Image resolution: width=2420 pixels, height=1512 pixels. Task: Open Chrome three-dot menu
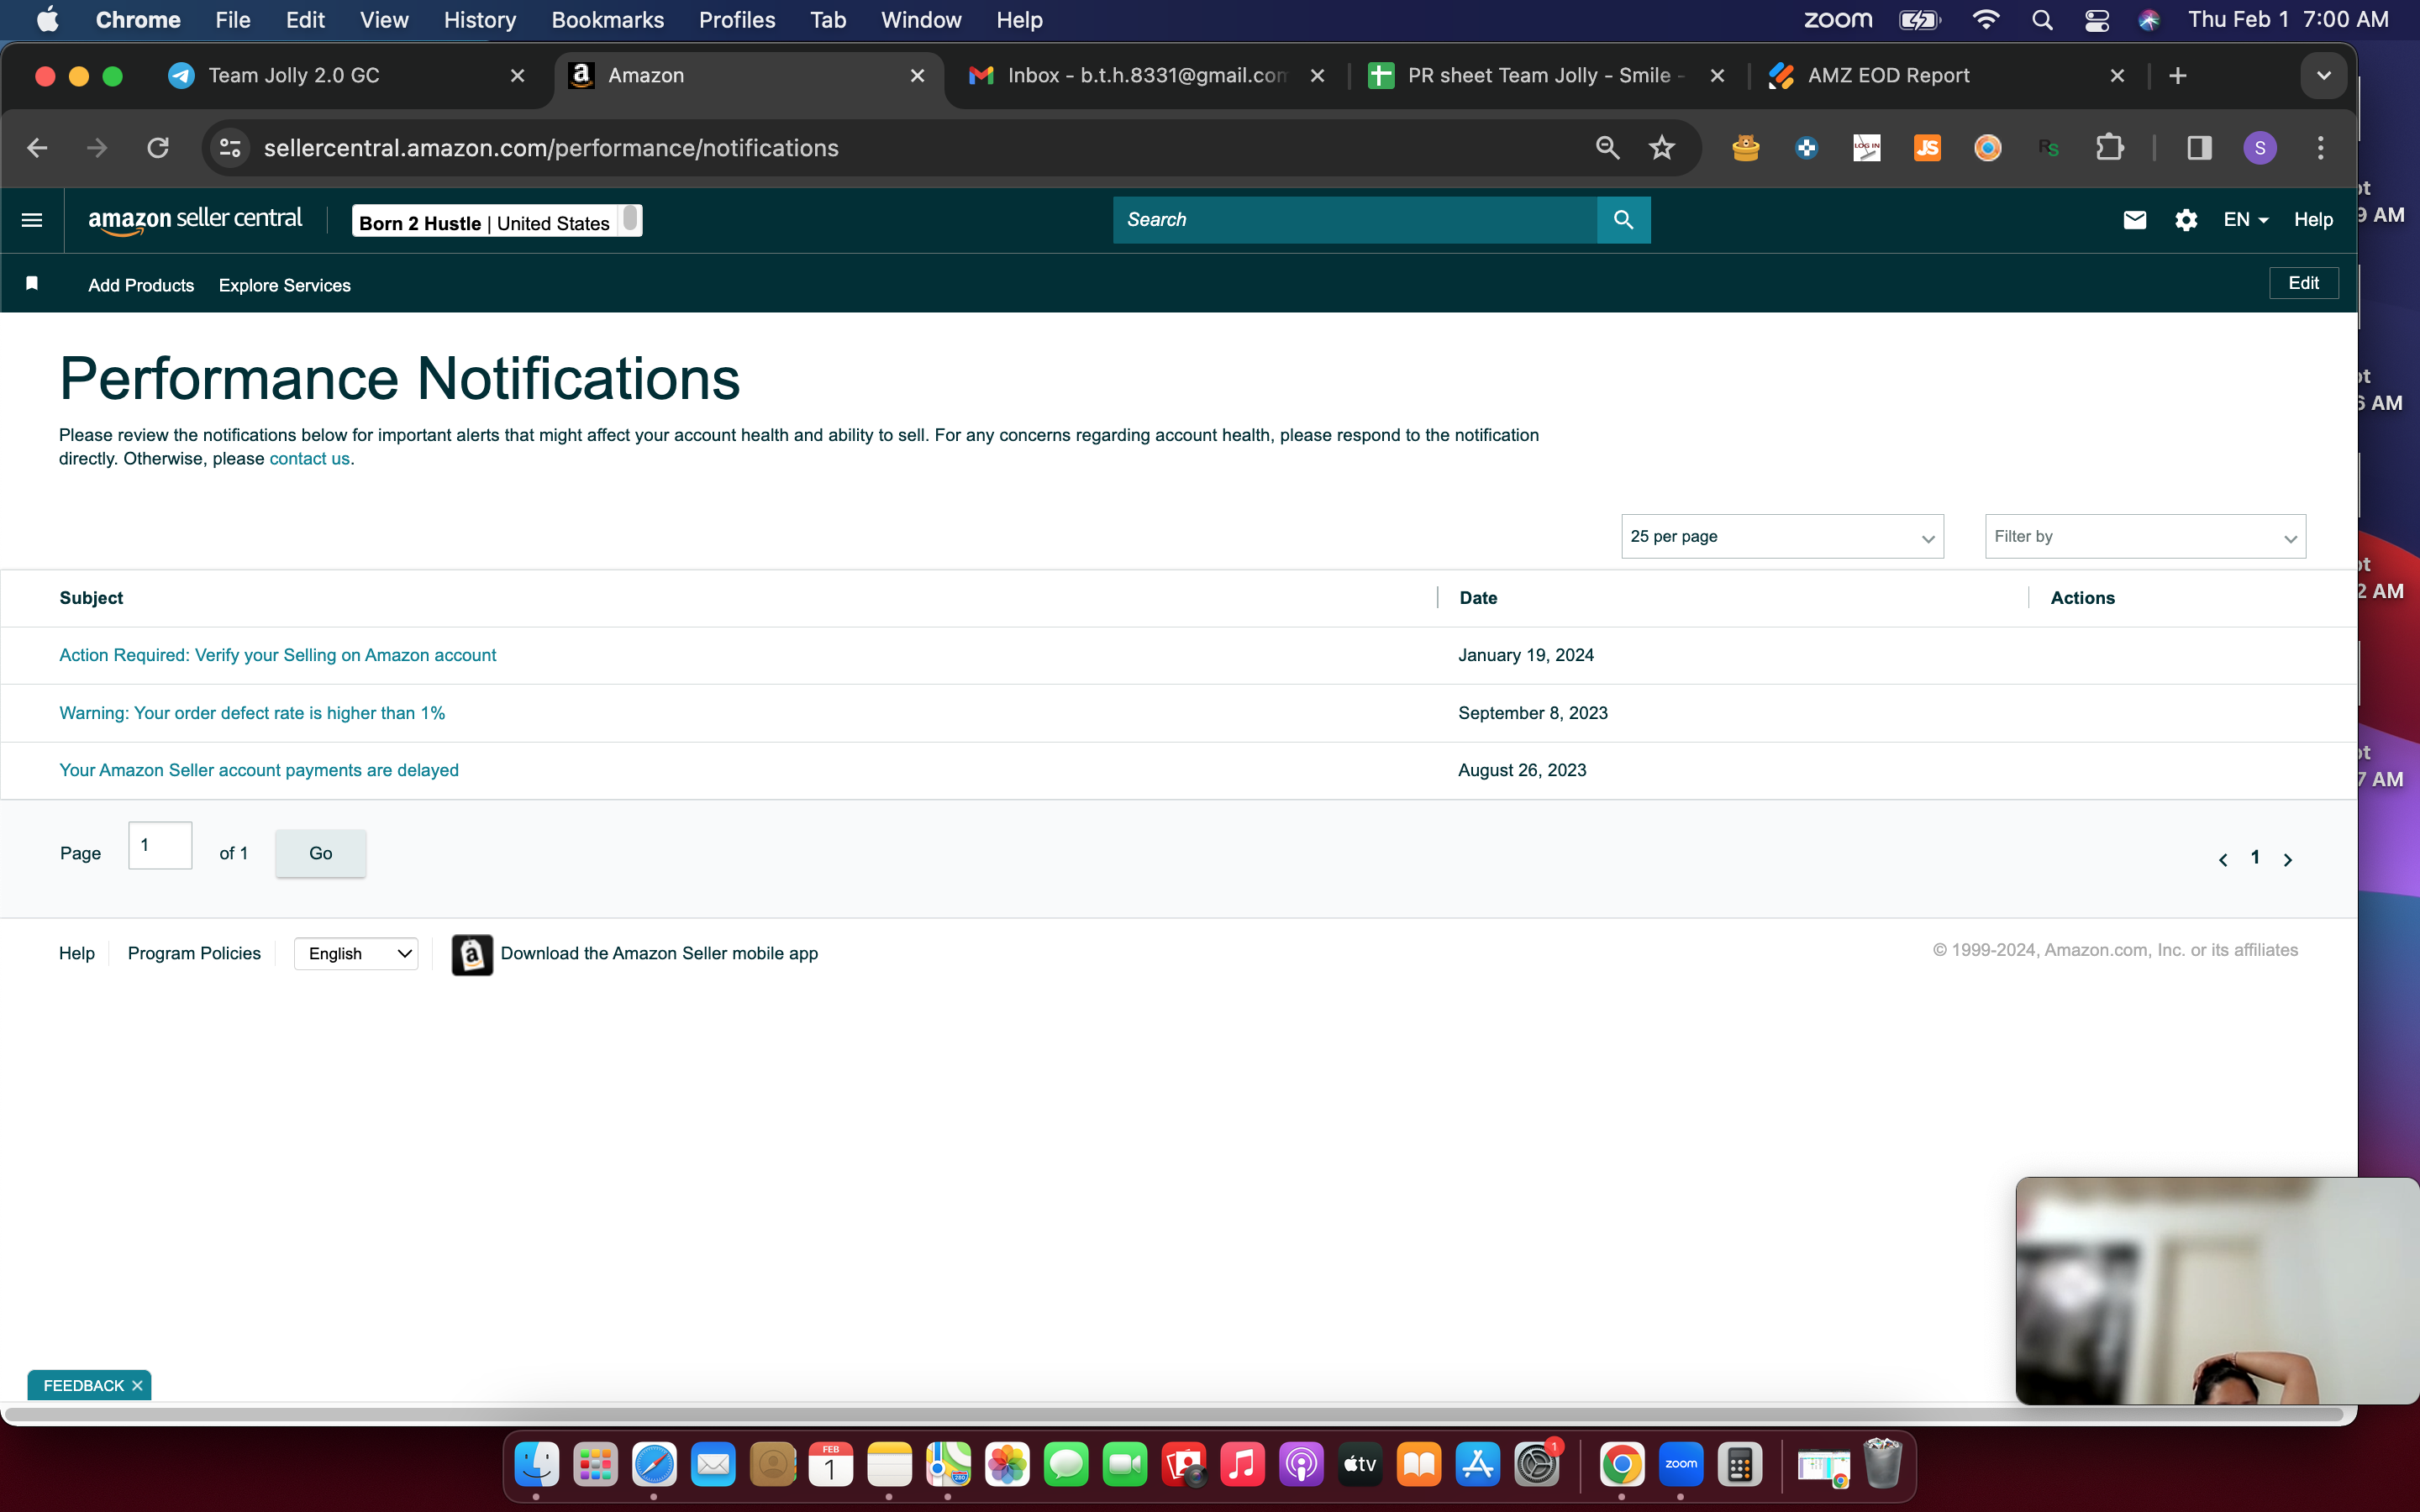2321,148
